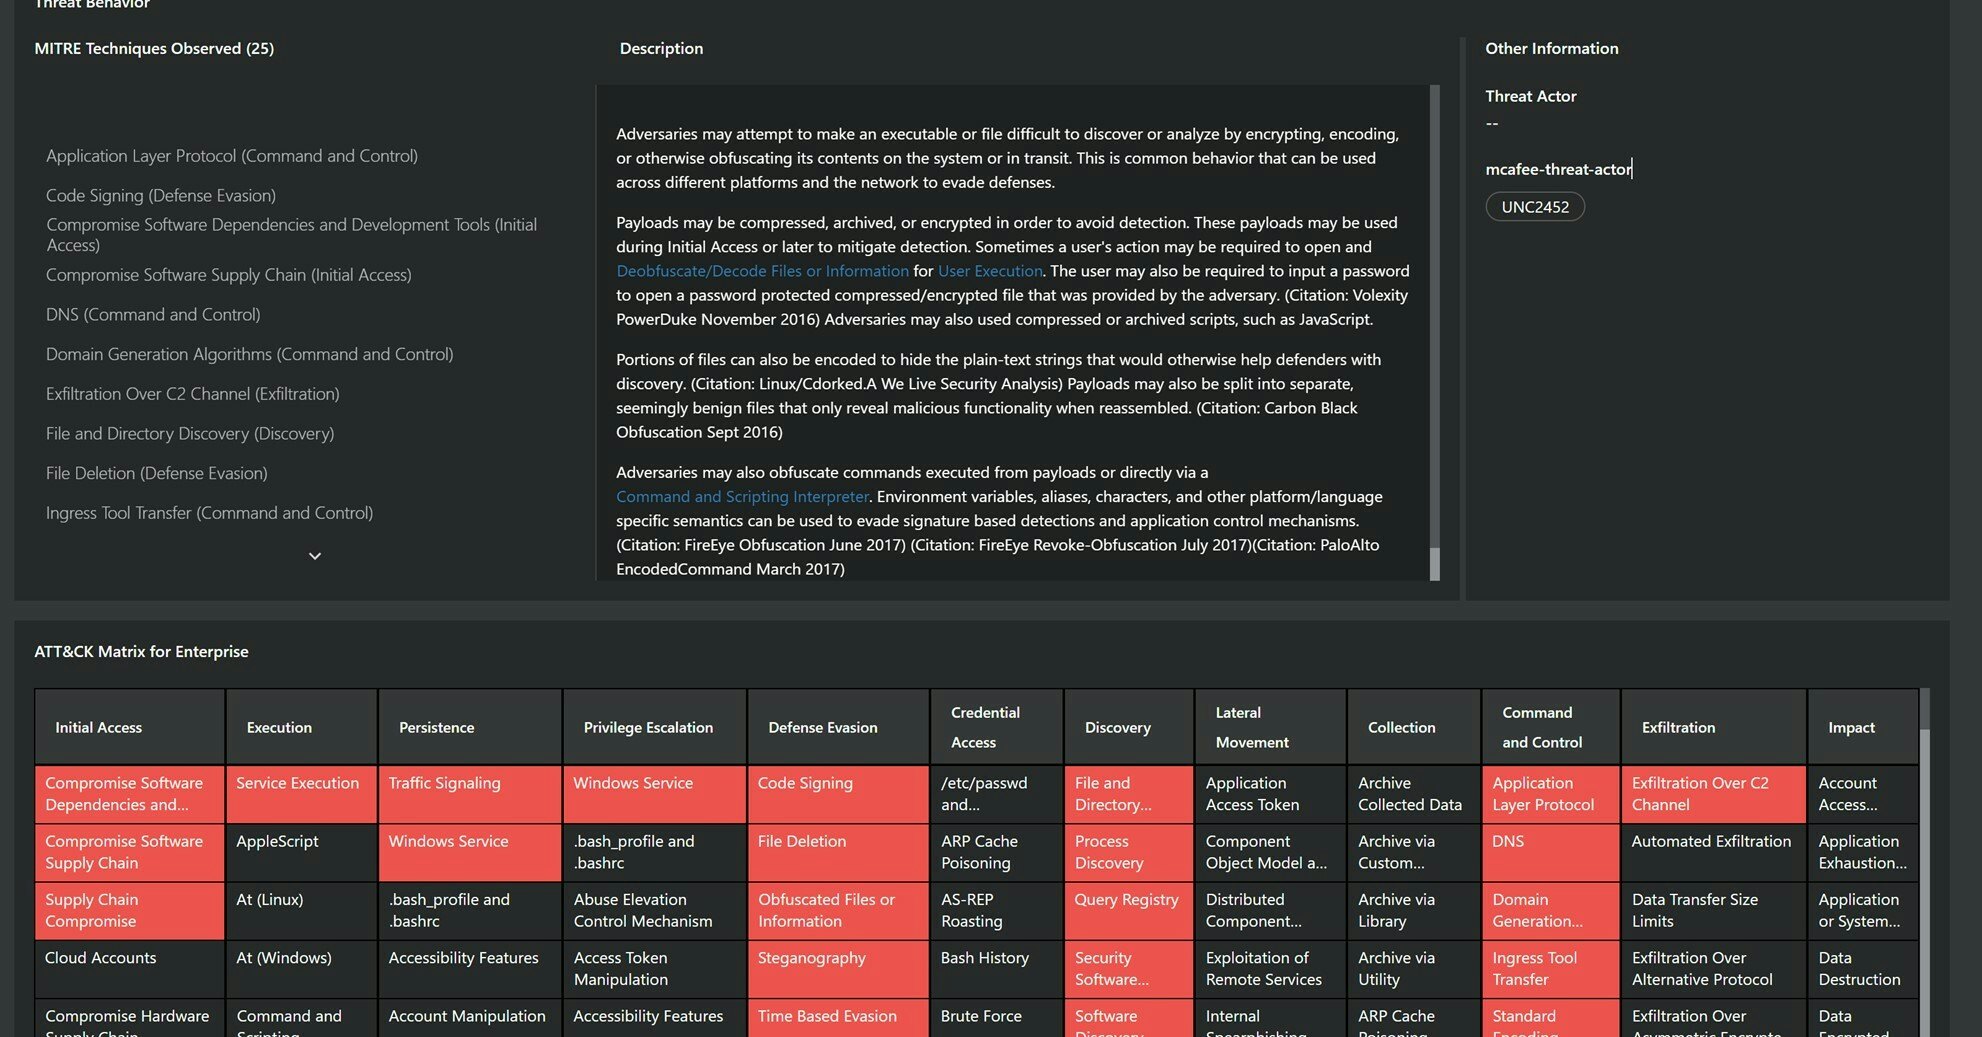This screenshot has height=1037, width=1982.
Task: Select DNS (Command and Control) in the list
Action: point(153,315)
